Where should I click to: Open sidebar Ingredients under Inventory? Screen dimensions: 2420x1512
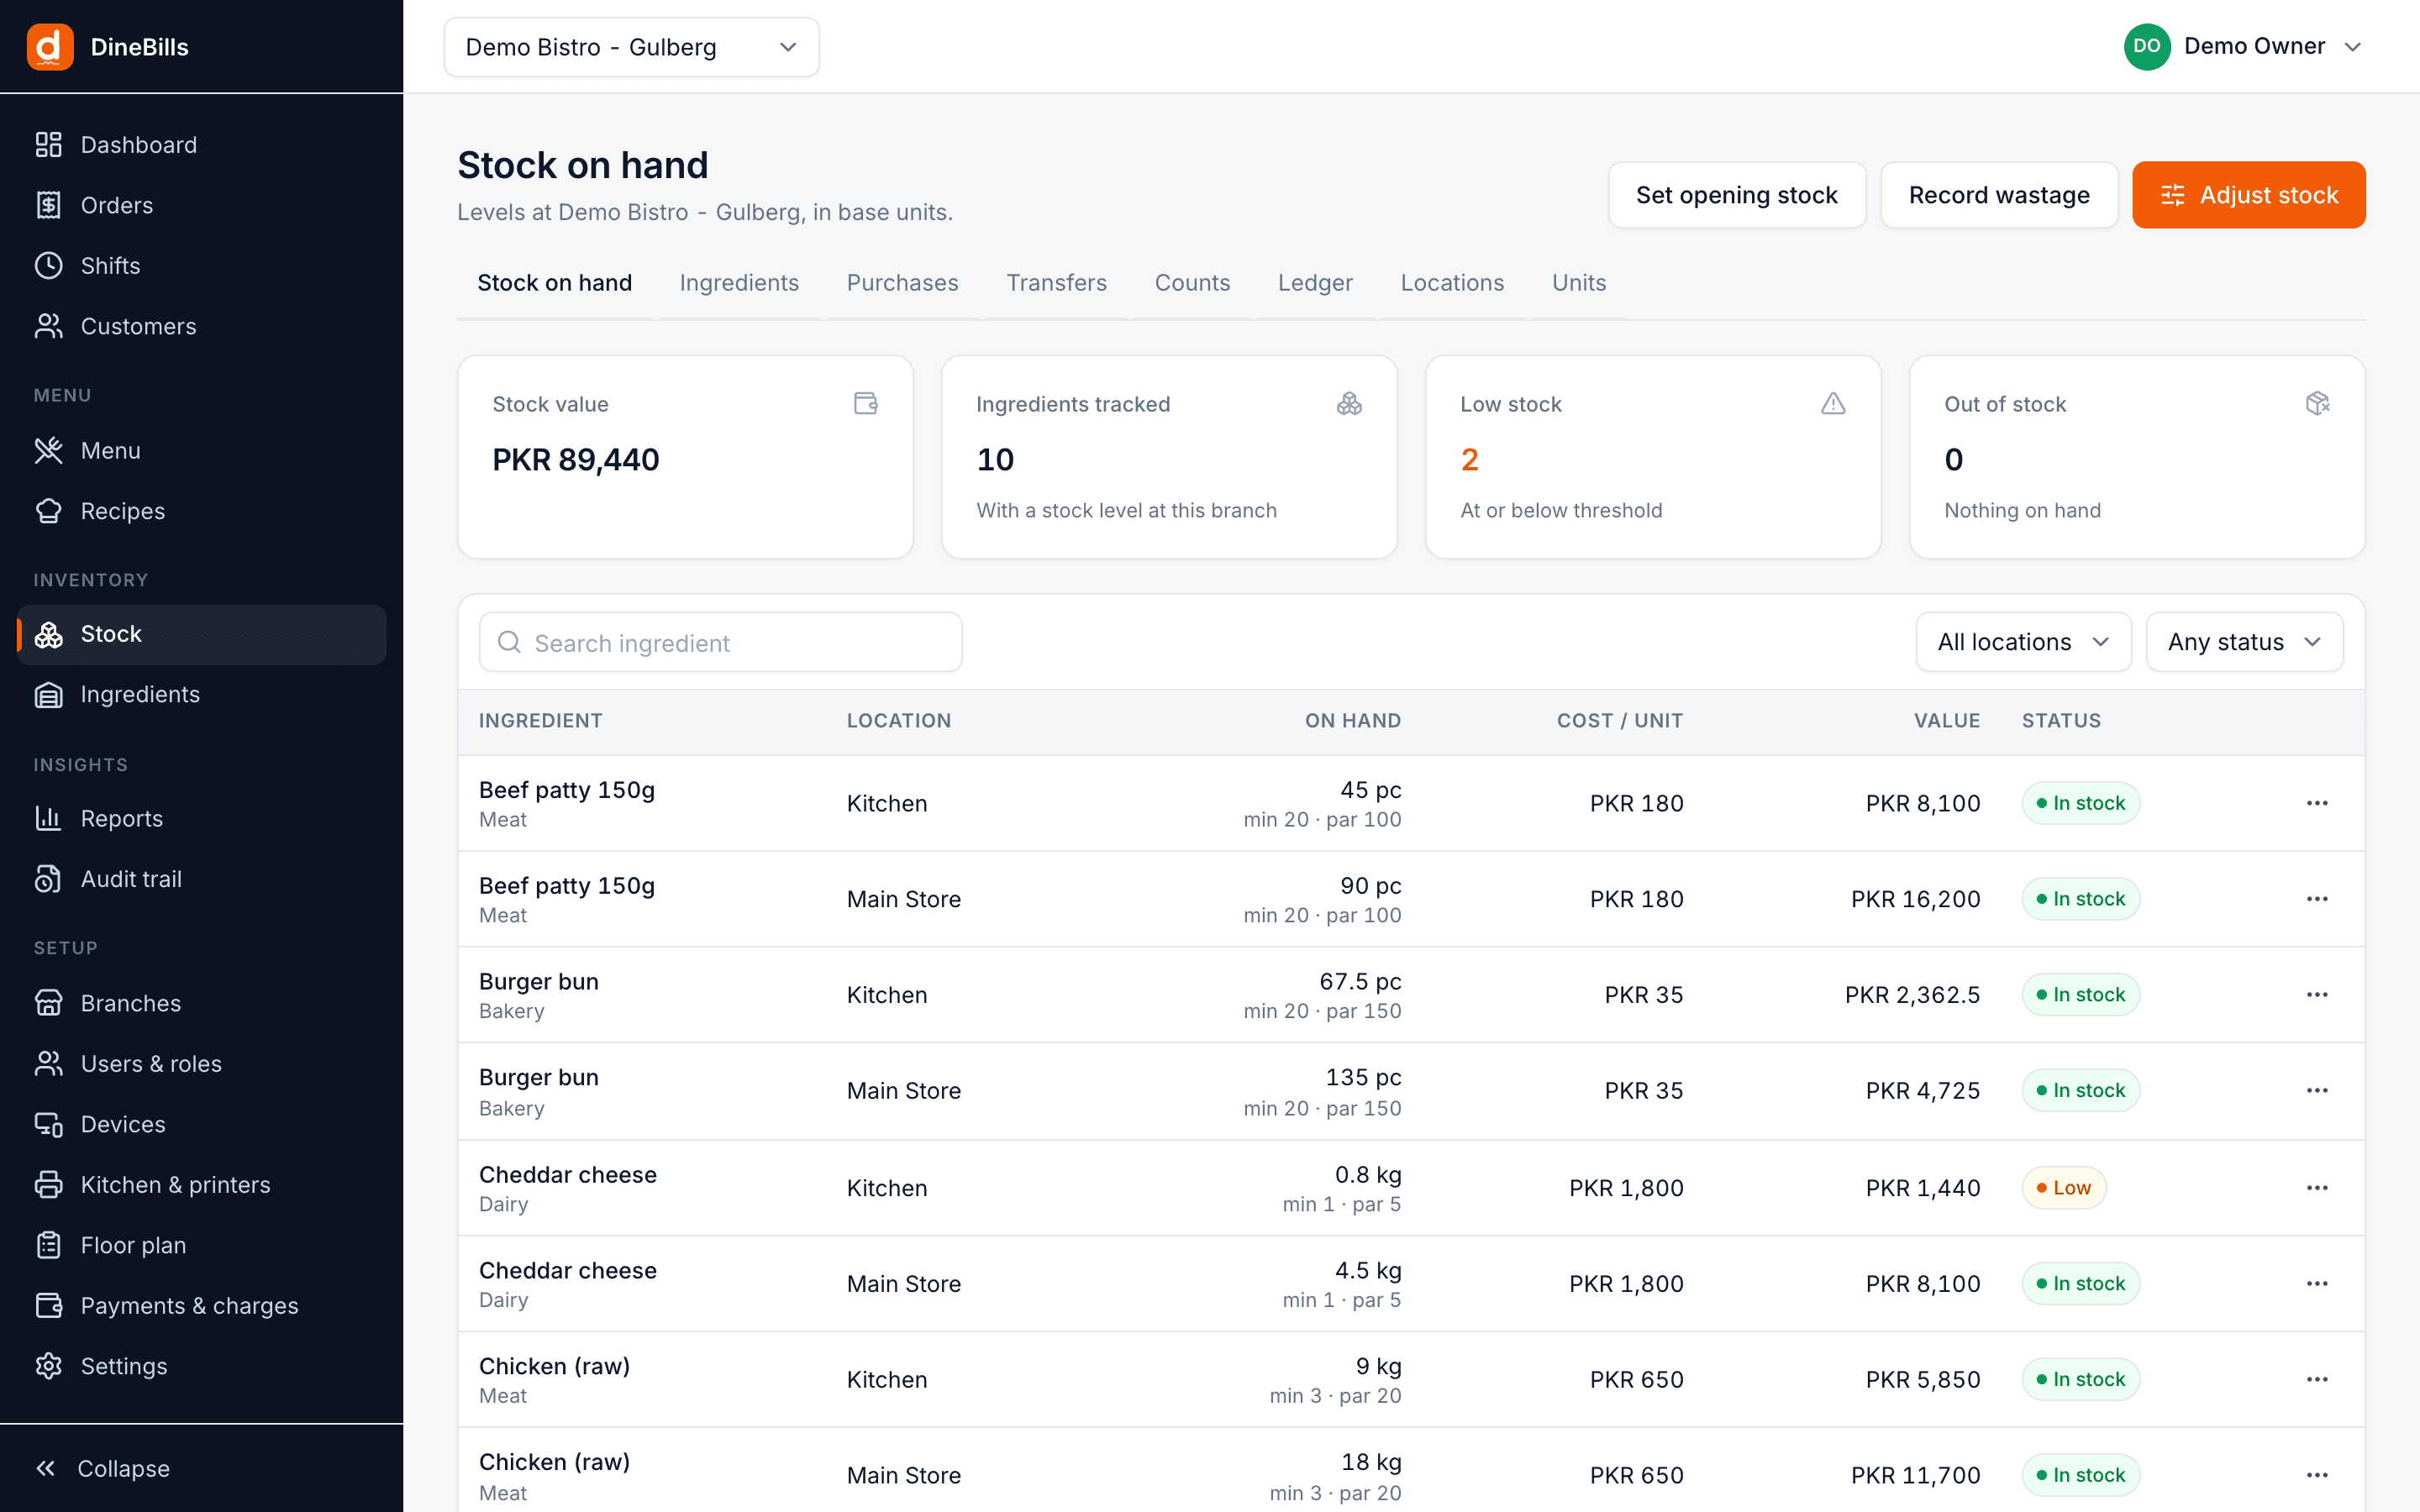coord(201,694)
